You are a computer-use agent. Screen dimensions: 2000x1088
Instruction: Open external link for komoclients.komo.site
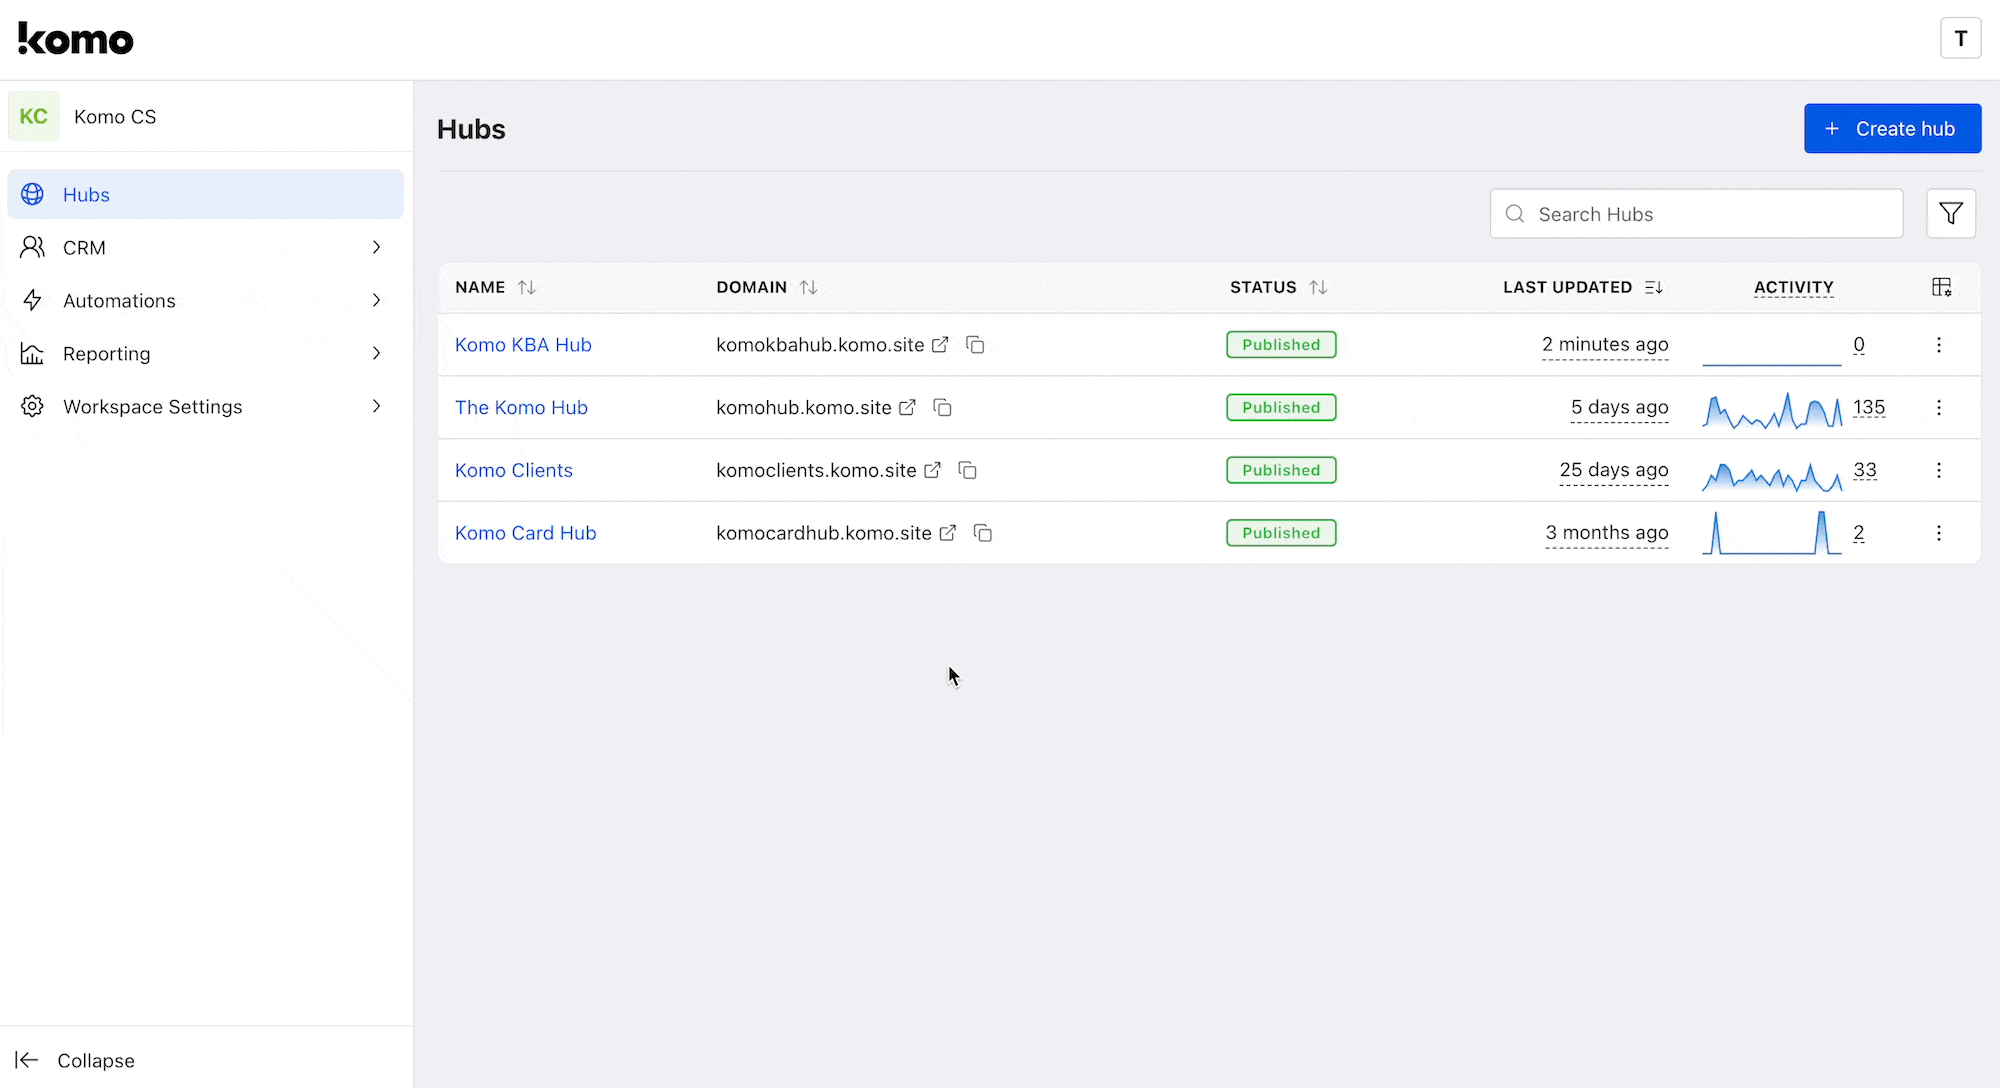(934, 470)
